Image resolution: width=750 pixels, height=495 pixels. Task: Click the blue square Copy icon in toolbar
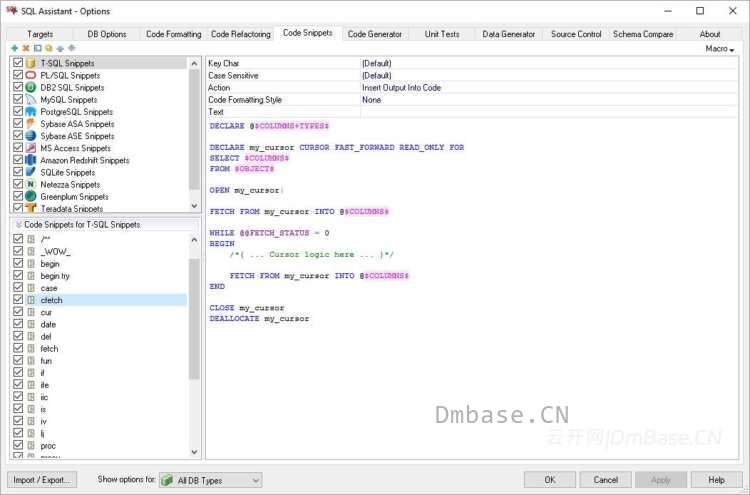(37, 48)
